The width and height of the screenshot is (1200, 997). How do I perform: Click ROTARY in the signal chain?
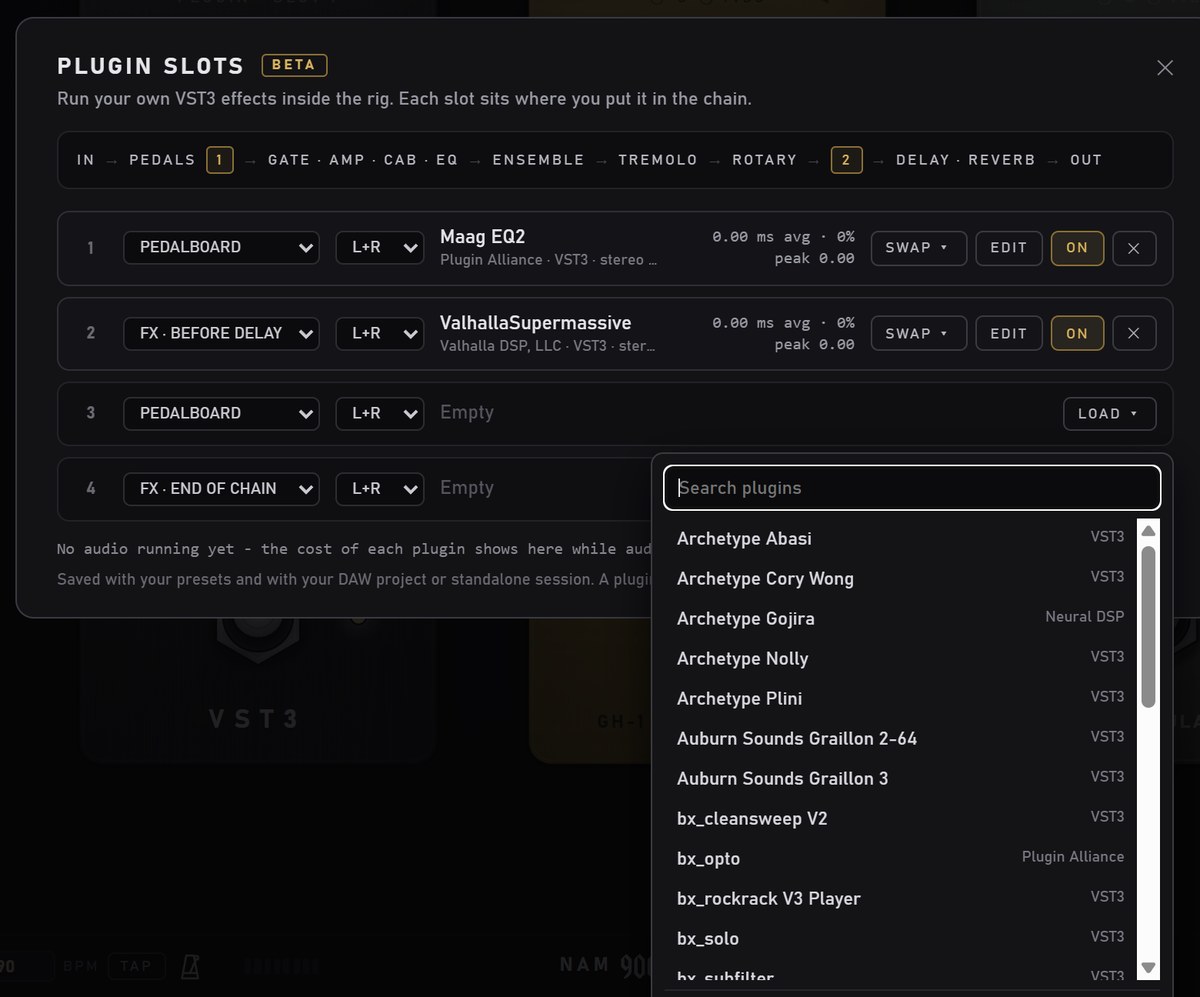pos(765,160)
